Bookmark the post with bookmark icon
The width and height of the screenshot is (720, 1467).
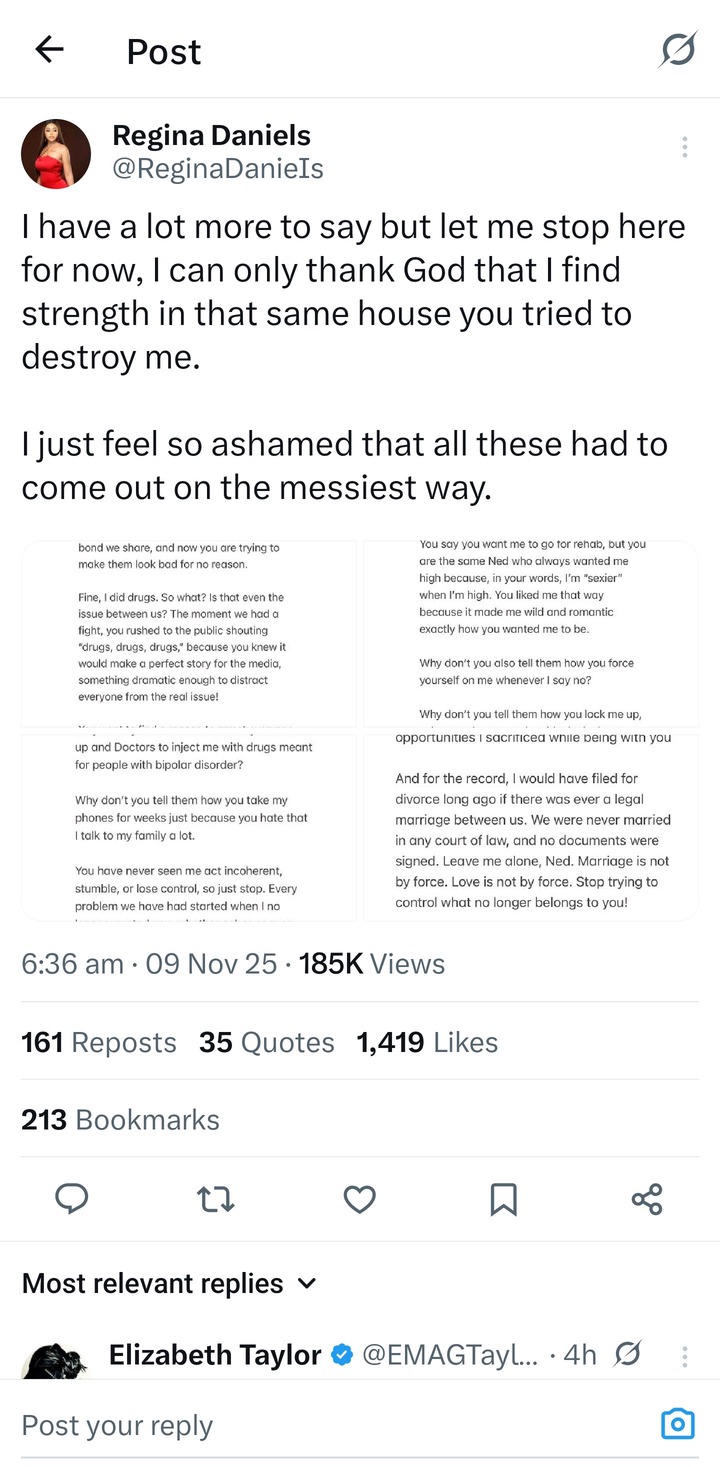coord(503,1198)
